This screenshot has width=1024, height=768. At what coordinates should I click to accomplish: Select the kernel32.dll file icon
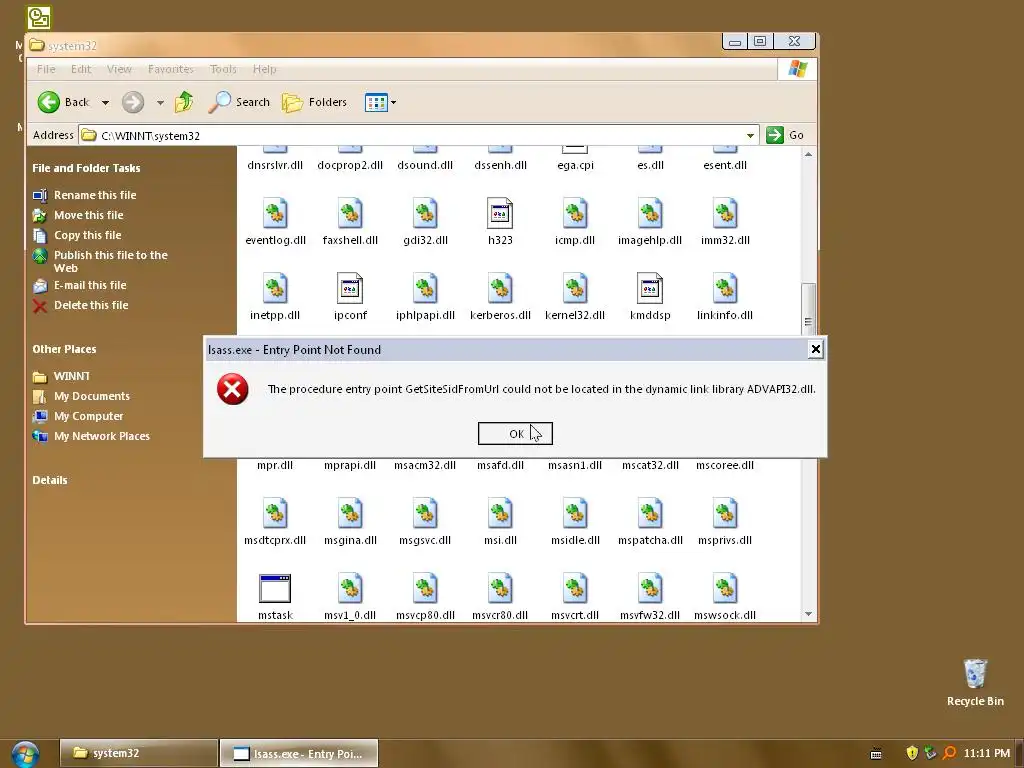click(575, 288)
